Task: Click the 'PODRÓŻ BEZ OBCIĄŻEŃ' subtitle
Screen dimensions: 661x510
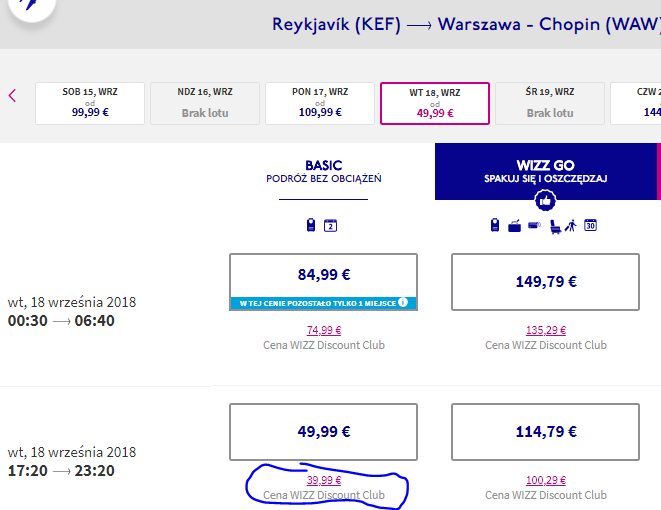Action: pyautogui.click(x=324, y=179)
